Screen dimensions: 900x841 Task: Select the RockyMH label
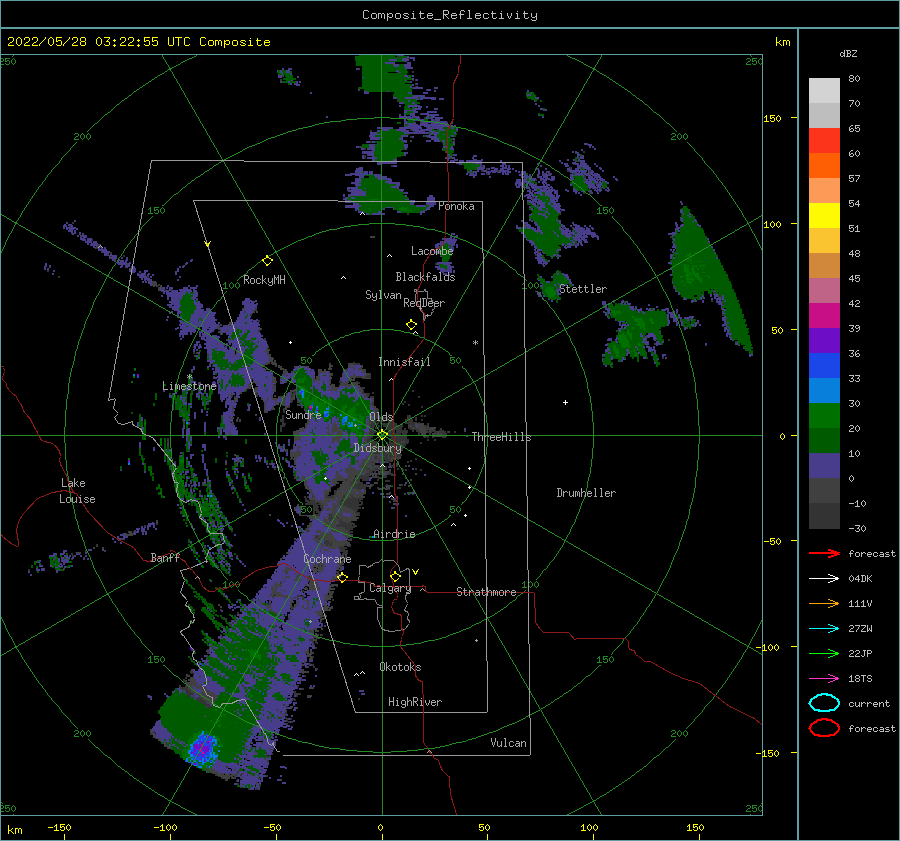(265, 280)
